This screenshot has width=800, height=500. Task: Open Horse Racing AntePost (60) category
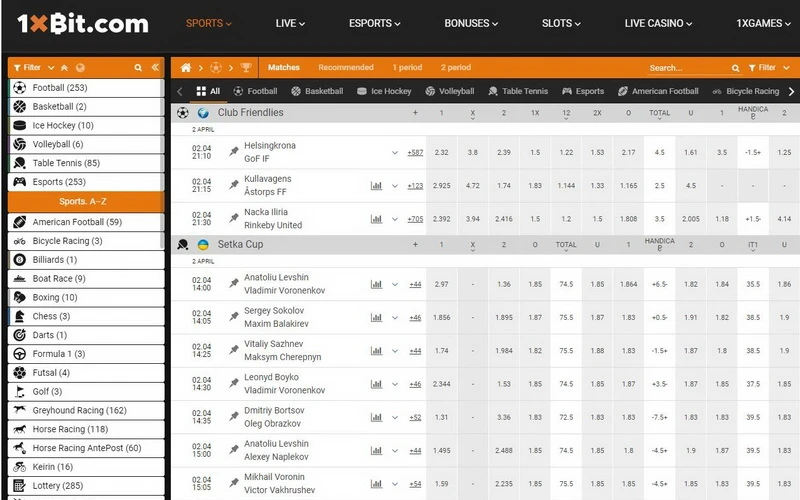(86, 448)
